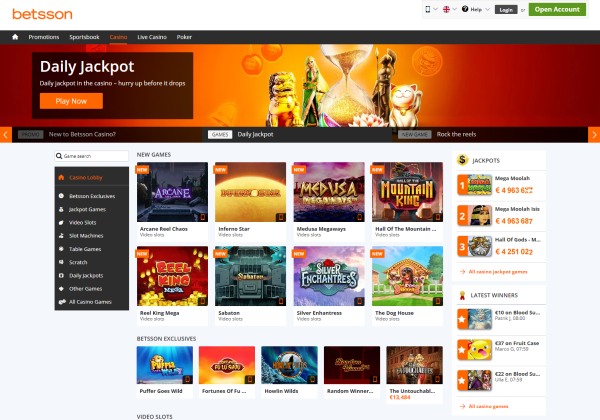Open the Sabaton game thumbnail
Screen dimensions: 600x420
pyautogui.click(x=251, y=276)
